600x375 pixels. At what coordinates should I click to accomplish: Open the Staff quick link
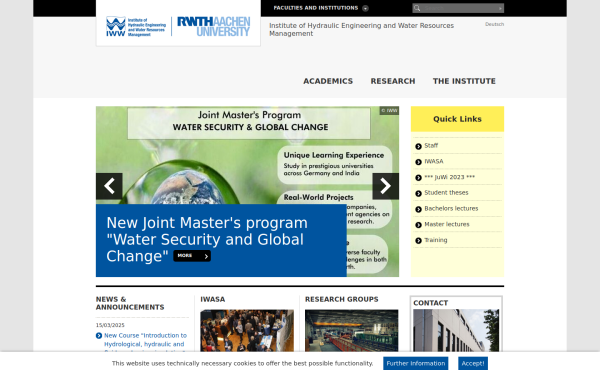431,145
